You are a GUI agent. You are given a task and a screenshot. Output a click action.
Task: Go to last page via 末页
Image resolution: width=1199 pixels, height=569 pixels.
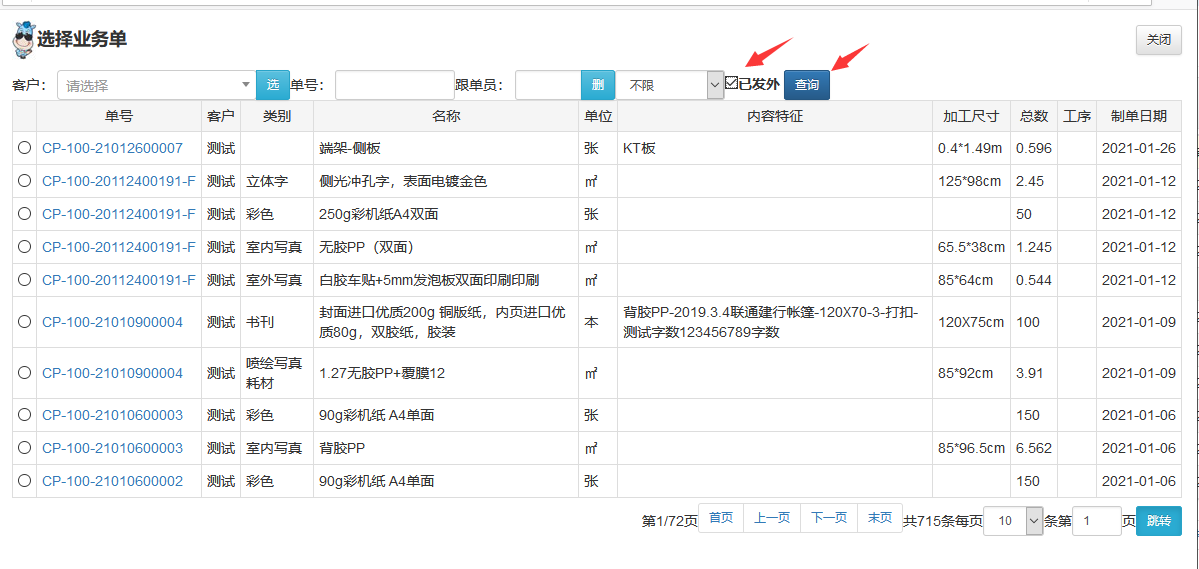[x=879, y=518]
